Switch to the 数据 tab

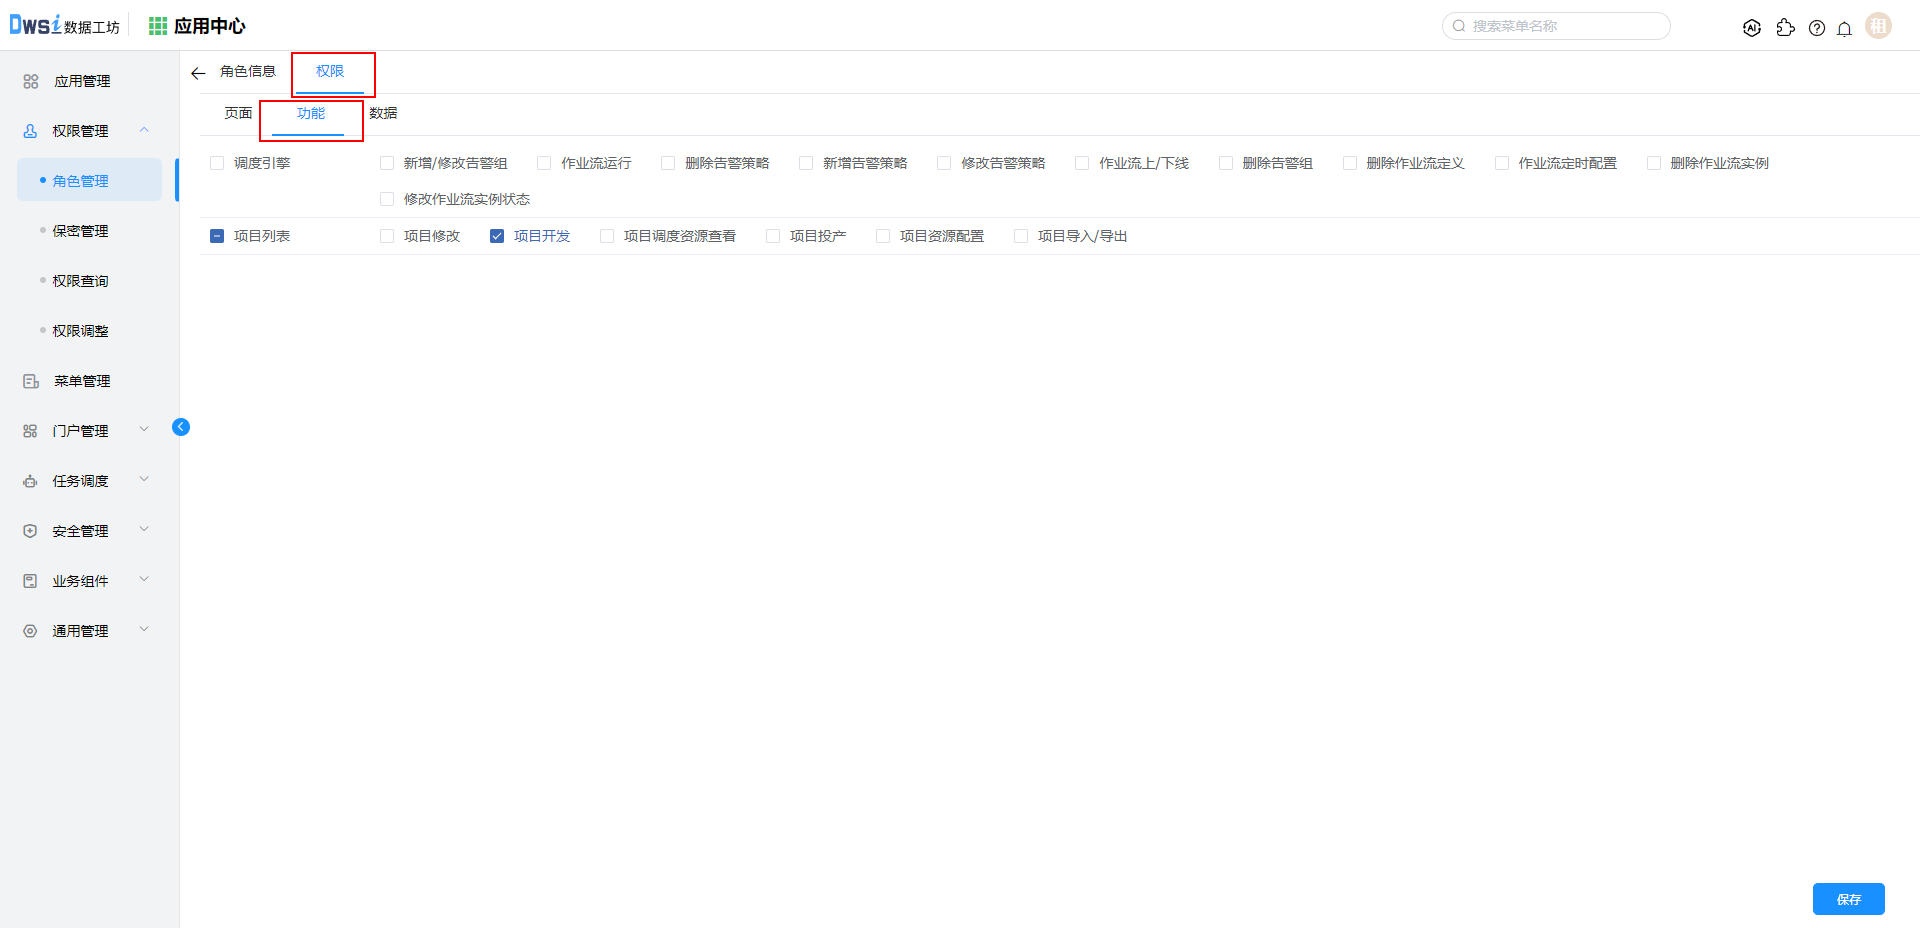point(383,113)
